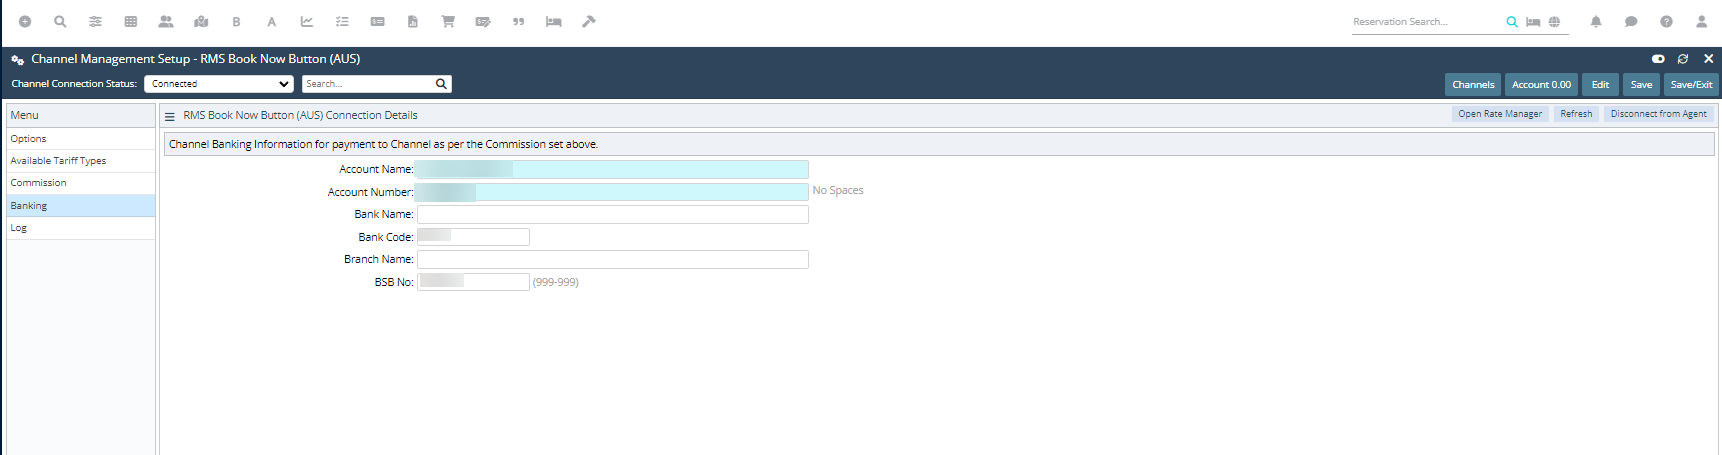
Task: Open notifications bell icon
Action: pos(1596,21)
